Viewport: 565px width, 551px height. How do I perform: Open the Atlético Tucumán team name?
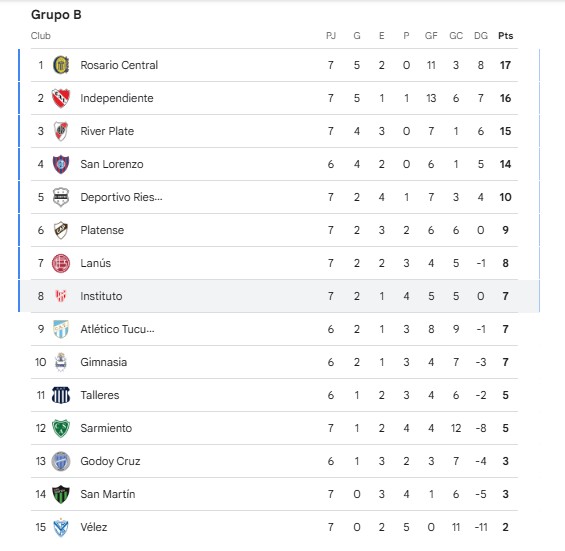click(x=117, y=329)
